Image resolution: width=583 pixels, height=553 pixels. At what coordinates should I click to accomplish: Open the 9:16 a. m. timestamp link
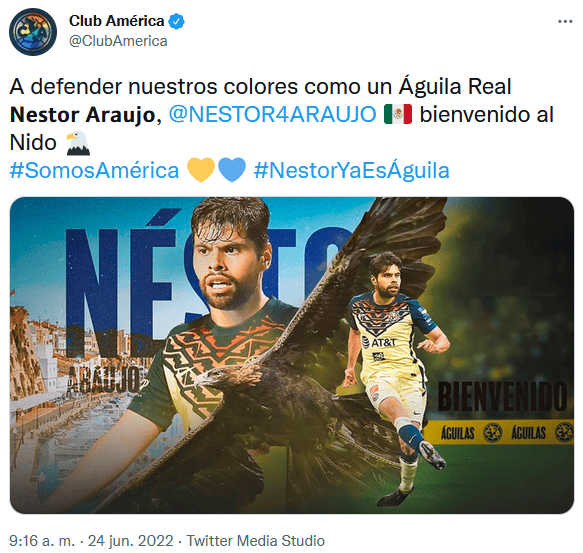(42, 541)
